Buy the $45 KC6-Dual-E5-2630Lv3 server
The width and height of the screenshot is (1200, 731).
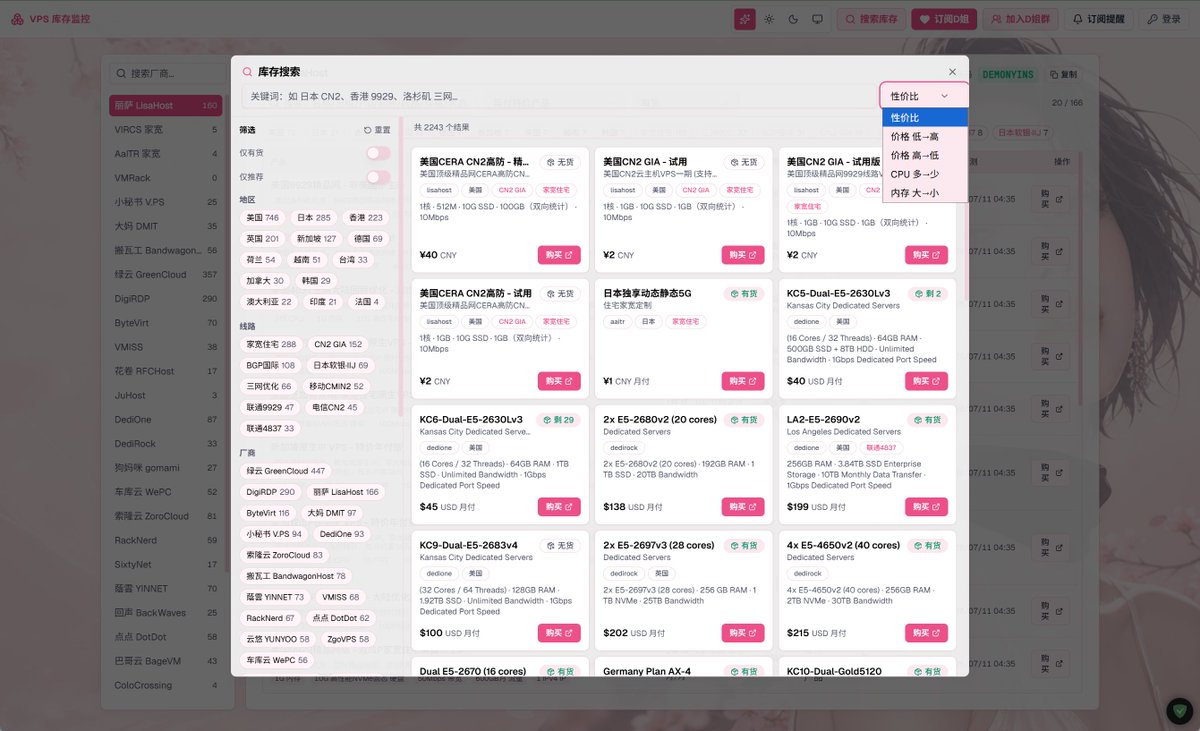(559, 507)
